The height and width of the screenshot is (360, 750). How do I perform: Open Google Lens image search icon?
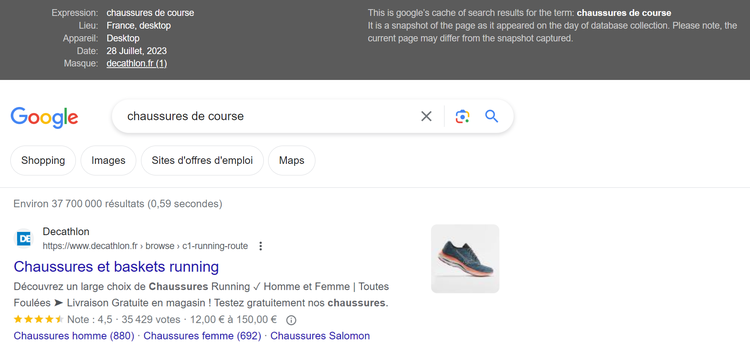click(462, 116)
